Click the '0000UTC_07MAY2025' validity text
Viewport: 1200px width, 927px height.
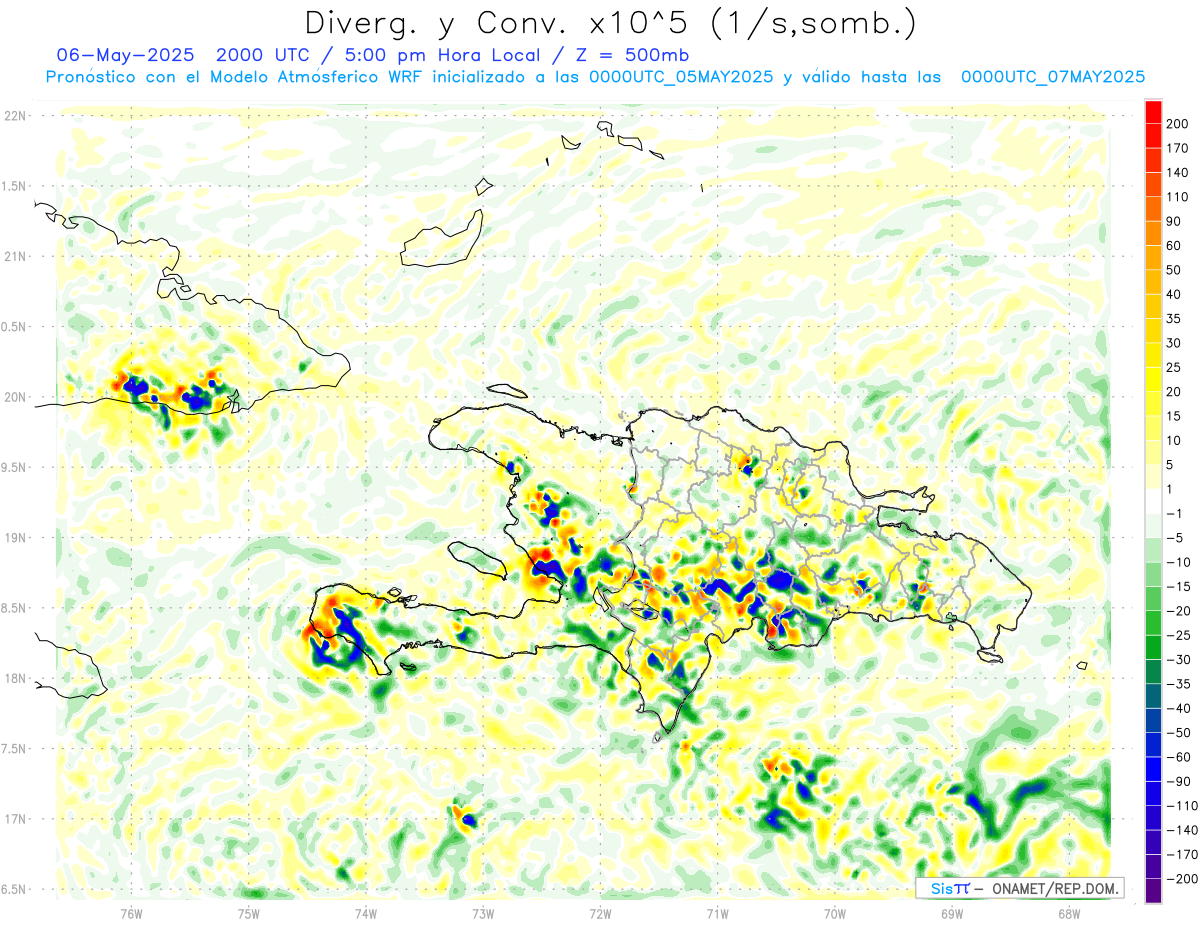coord(1052,77)
